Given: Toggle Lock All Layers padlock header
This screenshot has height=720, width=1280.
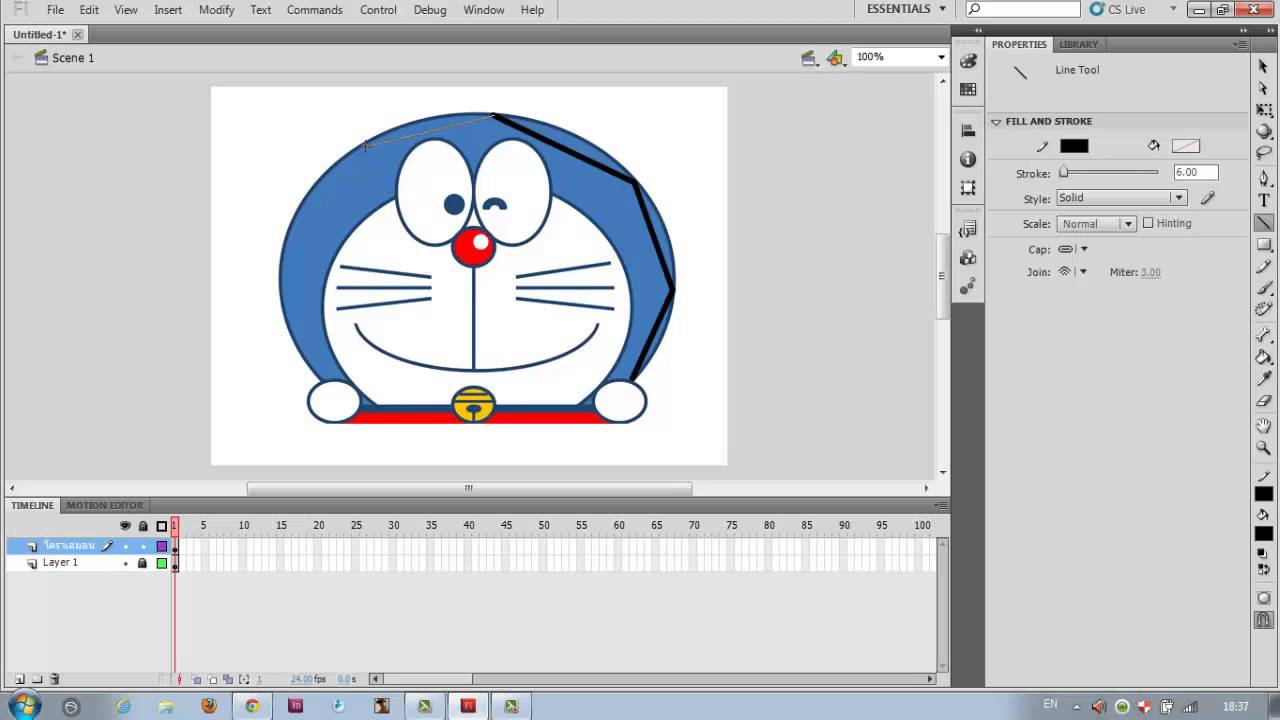Looking at the screenshot, I should click(x=142, y=526).
